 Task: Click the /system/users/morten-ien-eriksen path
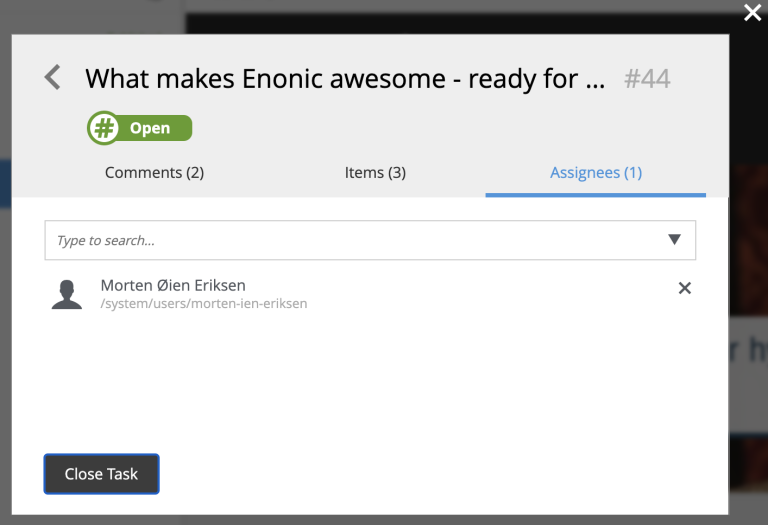coord(204,303)
